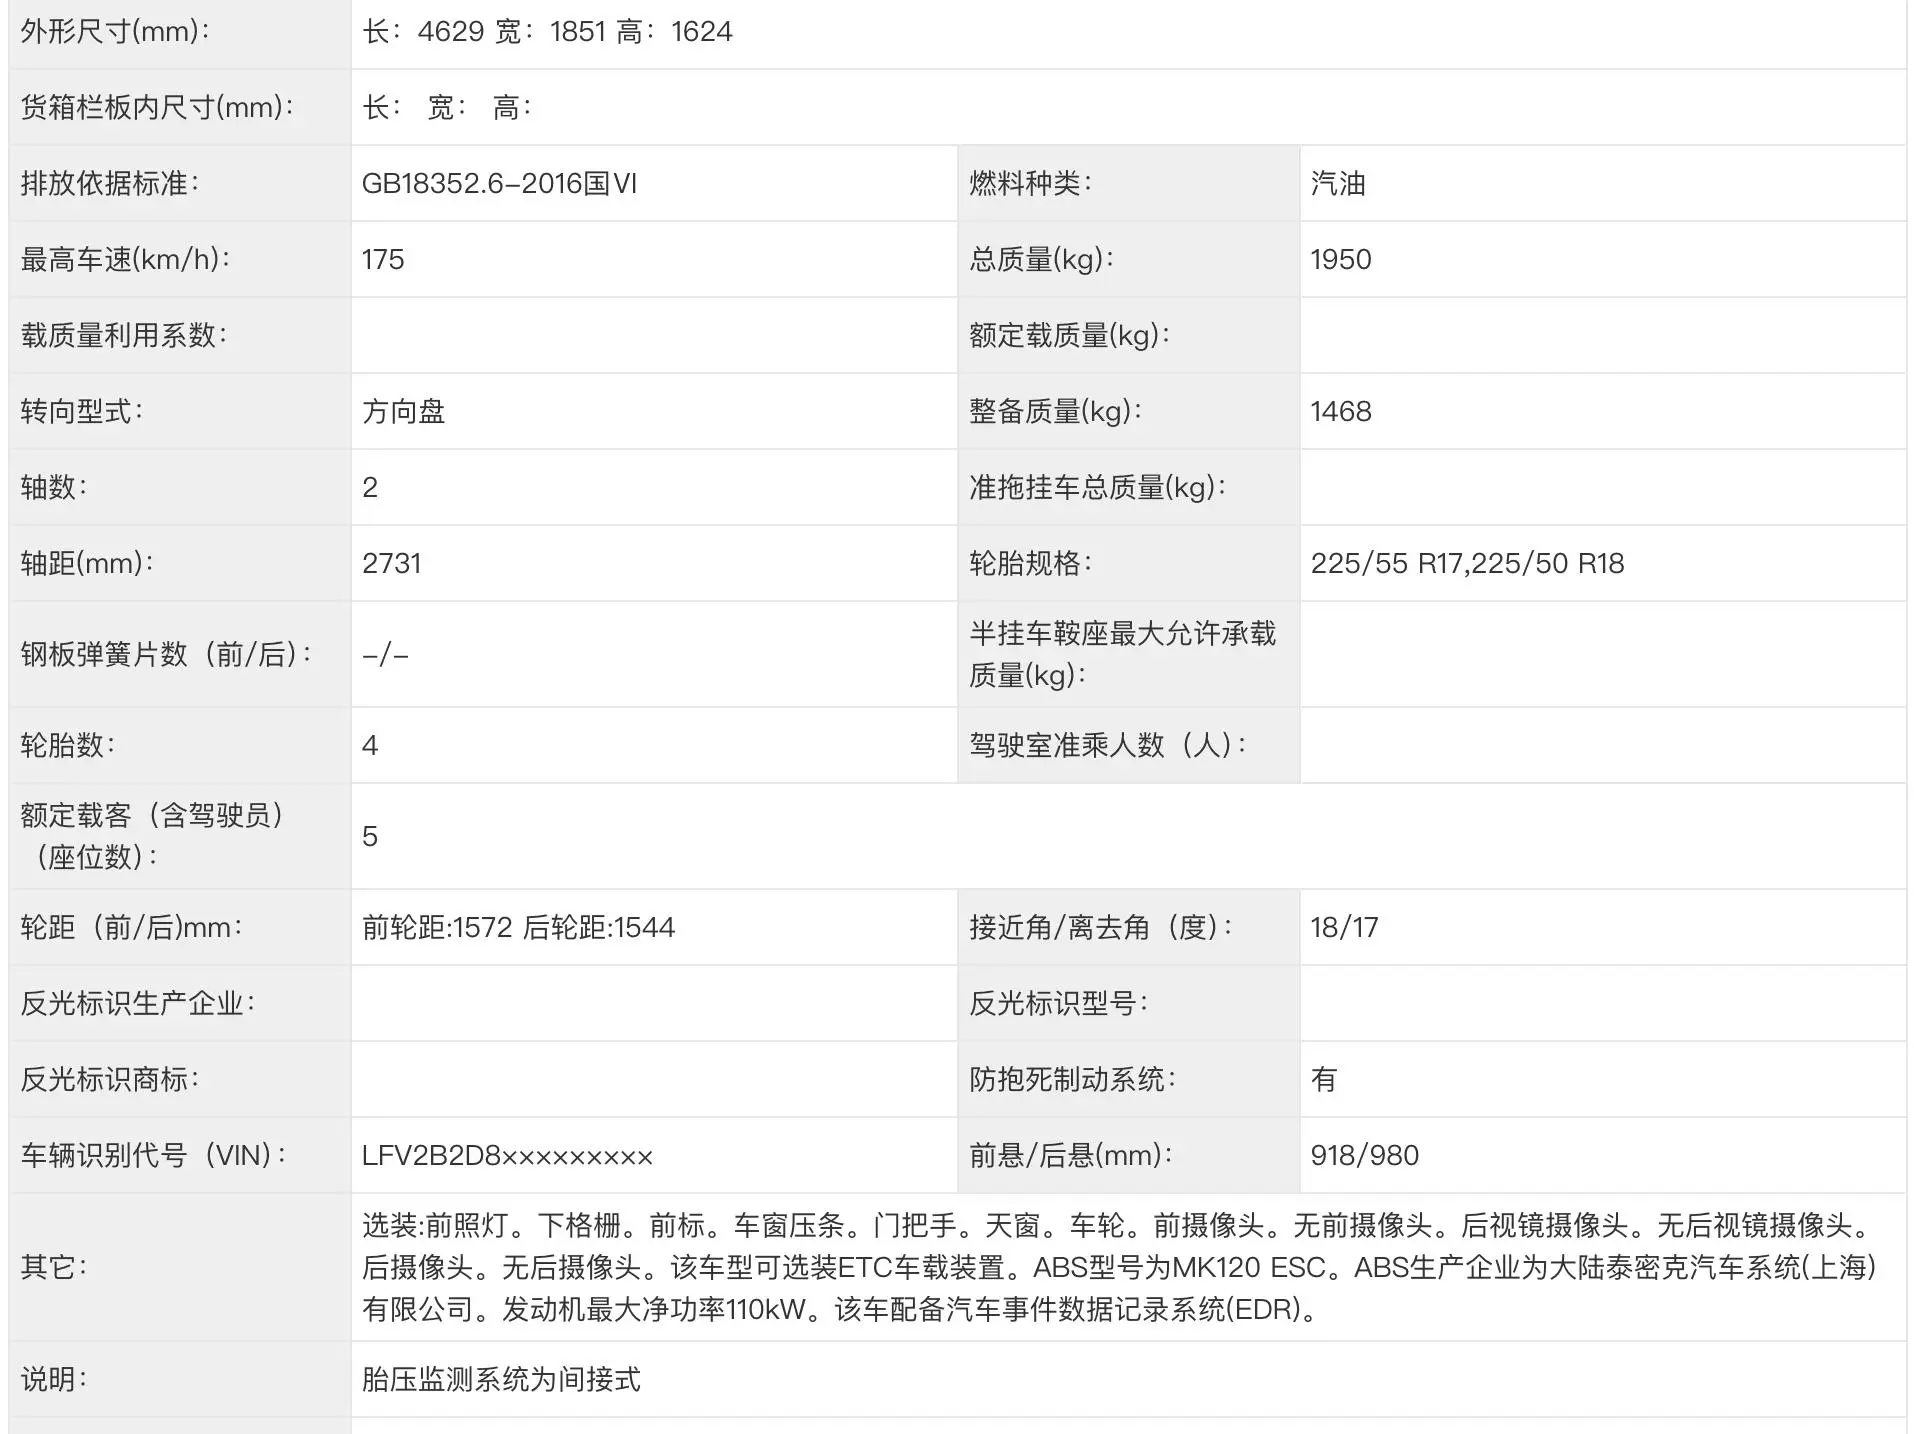Click the 反光标识生产企业 label
The image size is (1914, 1434).
pos(138,1004)
